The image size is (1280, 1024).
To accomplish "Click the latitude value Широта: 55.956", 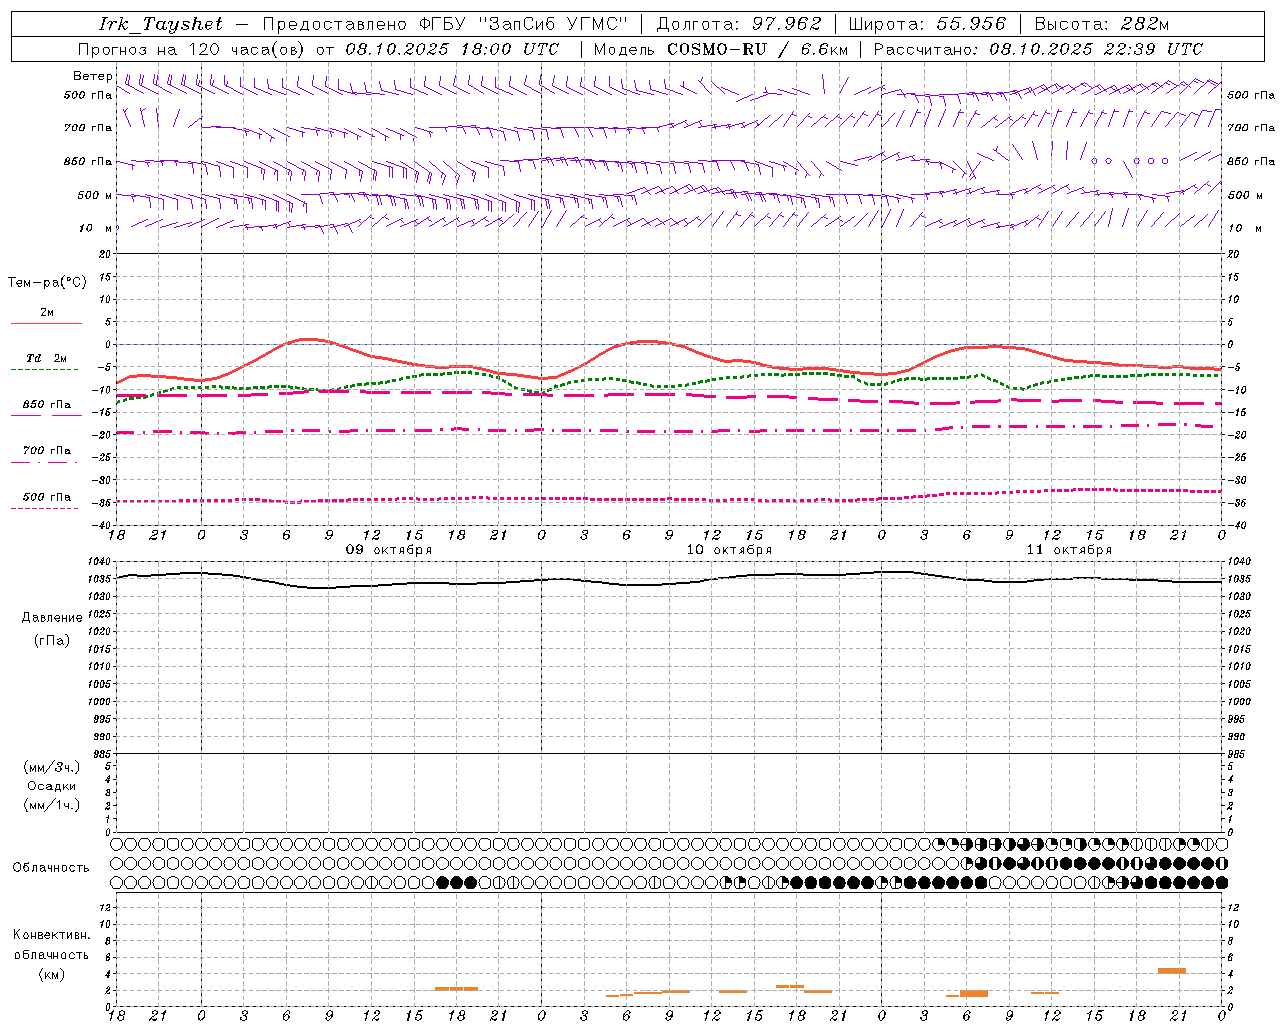I will [x=927, y=24].
